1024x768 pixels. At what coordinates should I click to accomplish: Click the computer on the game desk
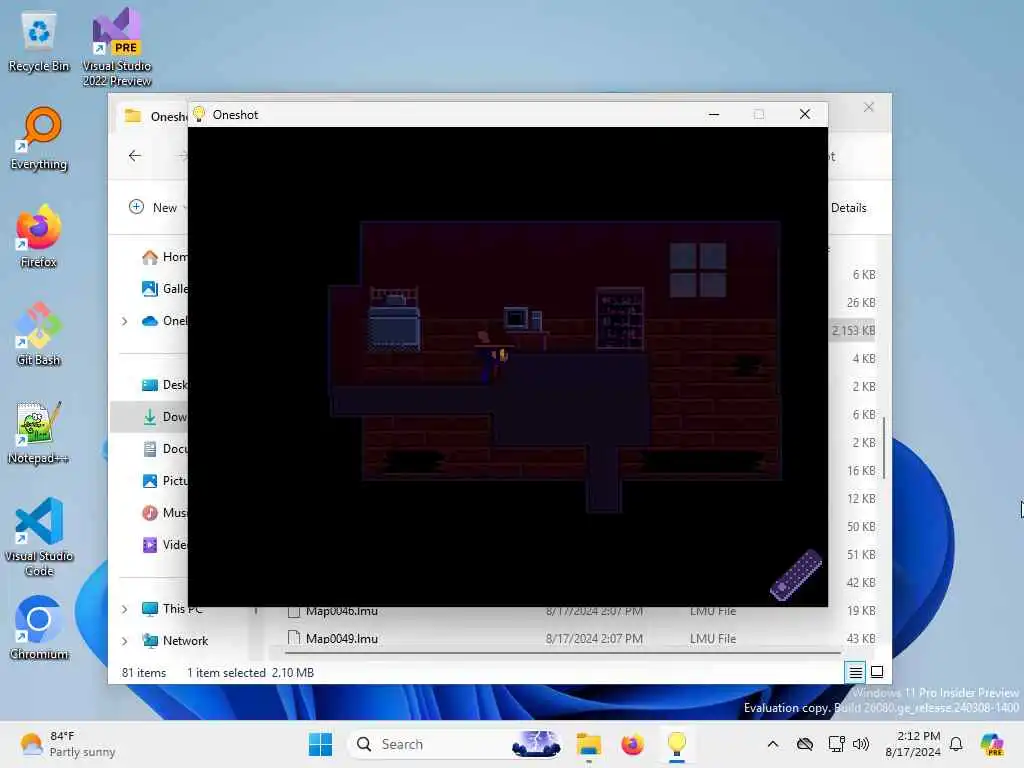(522, 319)
